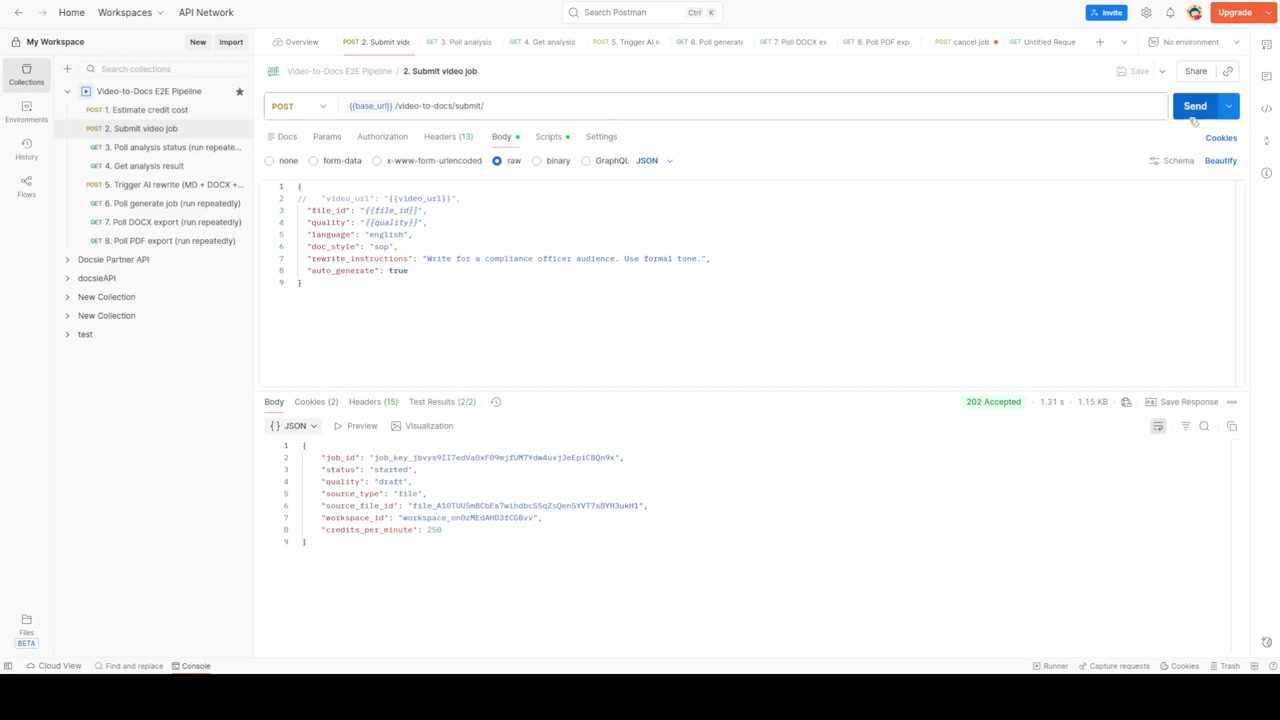Screen dimensions: 1280x720
Task: Open the 3. Poll analysis request tab
Action: click(x=458, y=42)
